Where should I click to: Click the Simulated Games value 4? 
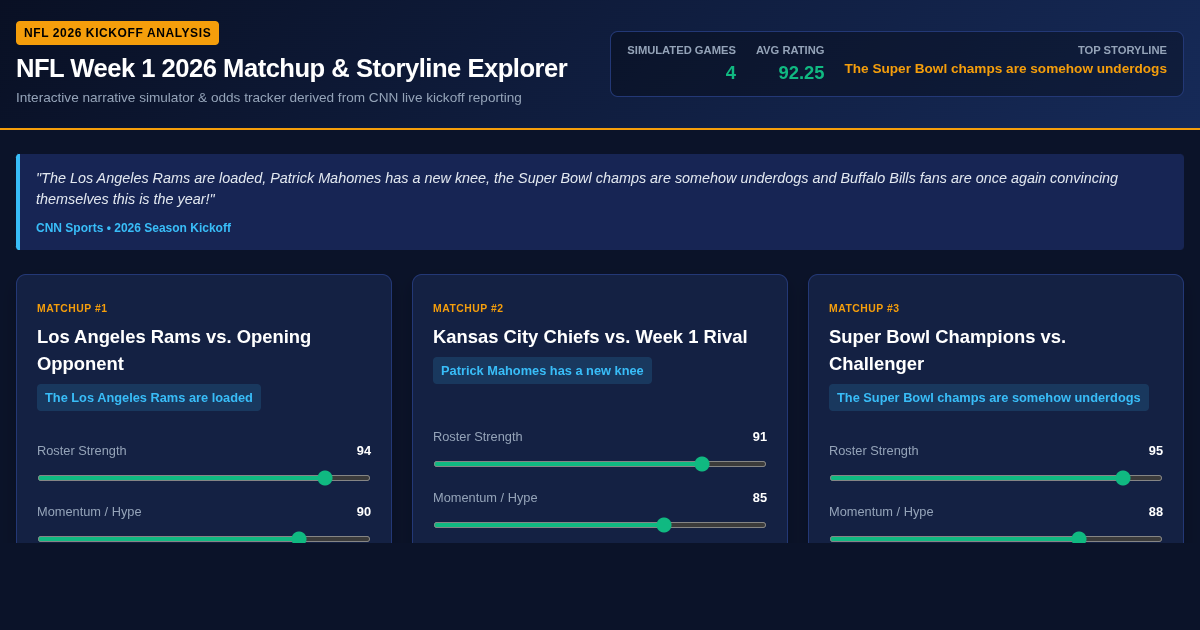pyautogui.click(x=731, y=73)
